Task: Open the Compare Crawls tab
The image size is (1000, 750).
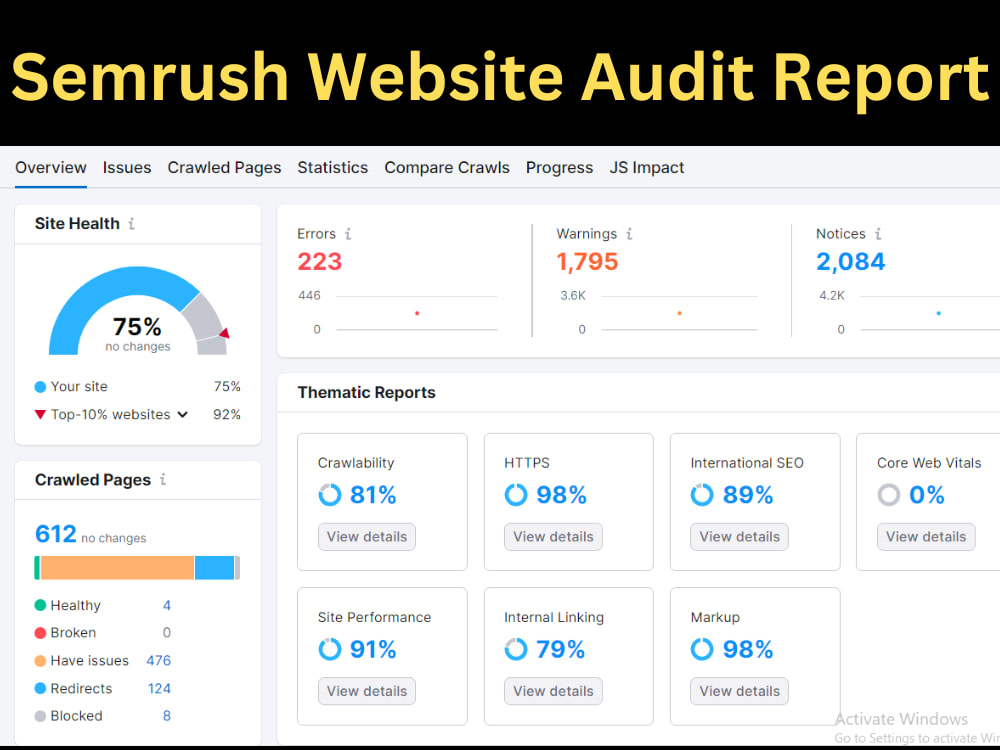Action: (446, 168)
